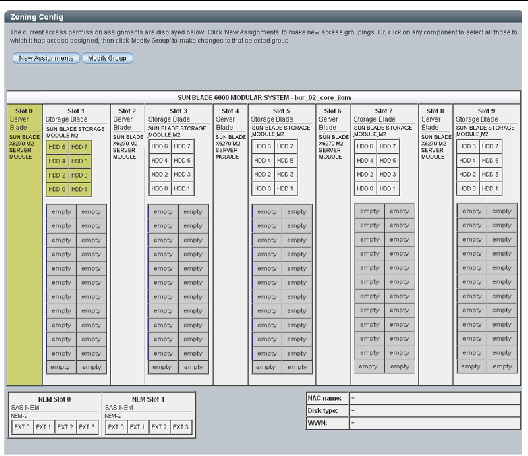Click the New Assignments button
Screen dimensions: 528x456
[x=46, y=58]
